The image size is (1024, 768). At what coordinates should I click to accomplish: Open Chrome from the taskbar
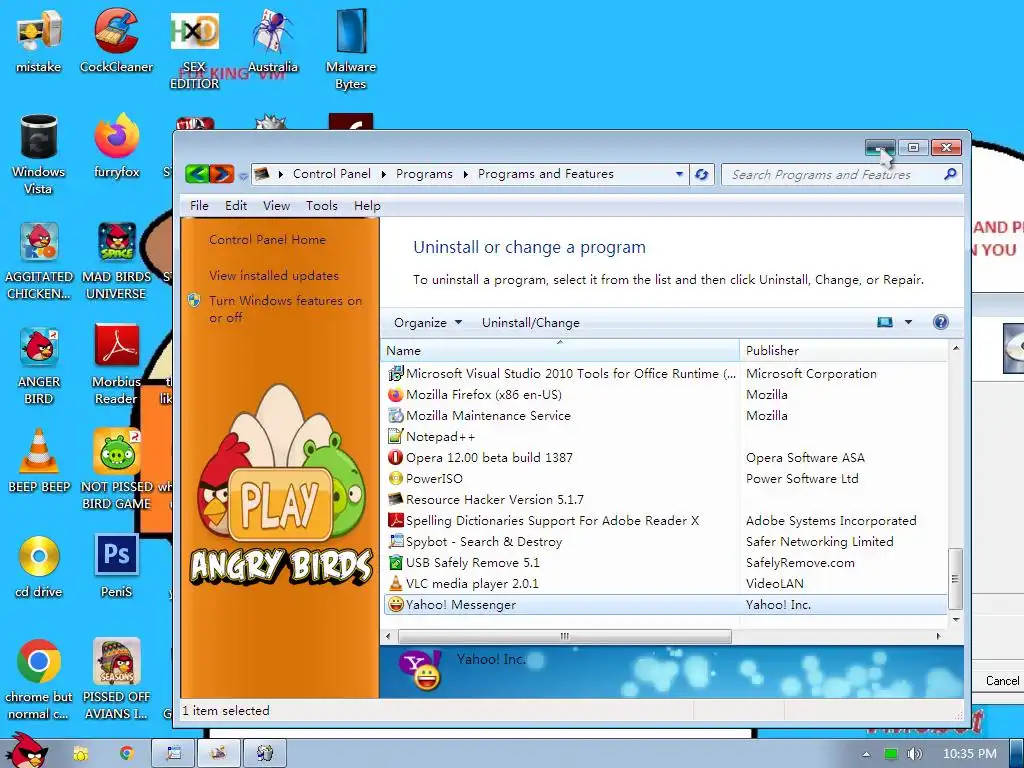[126, 753]
